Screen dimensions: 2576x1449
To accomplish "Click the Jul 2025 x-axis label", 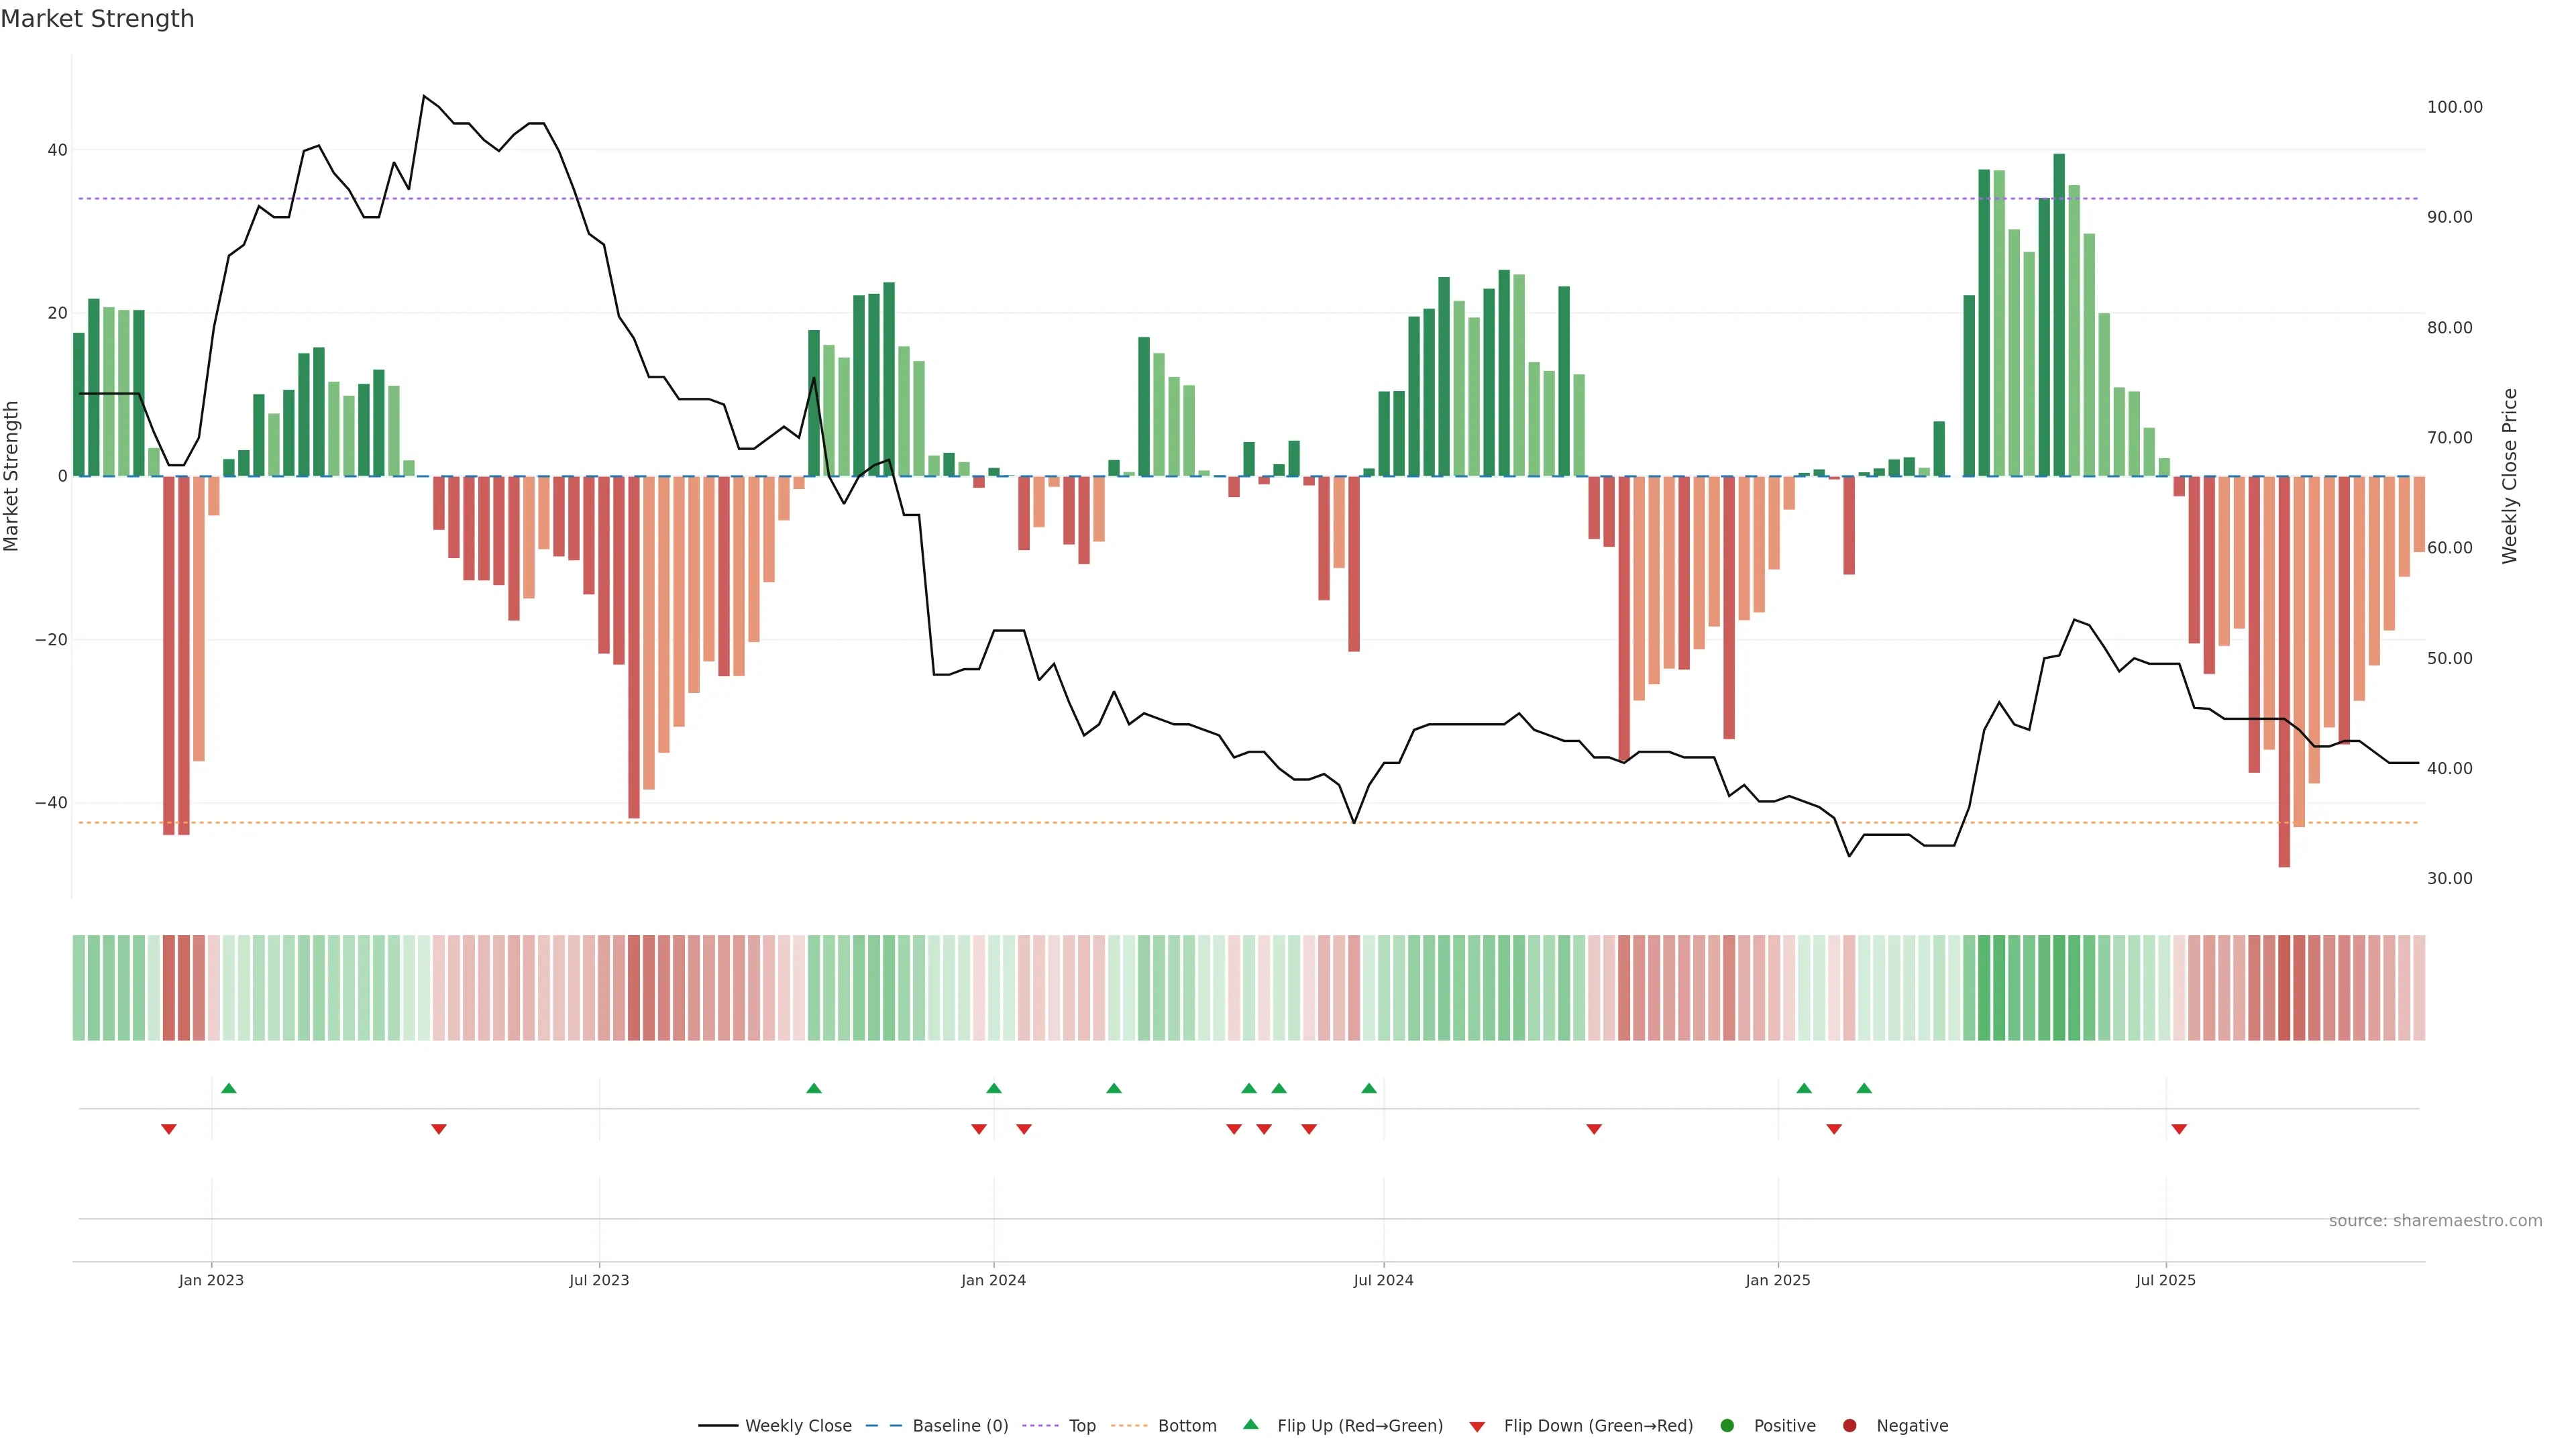I will pos(2165,1280).
